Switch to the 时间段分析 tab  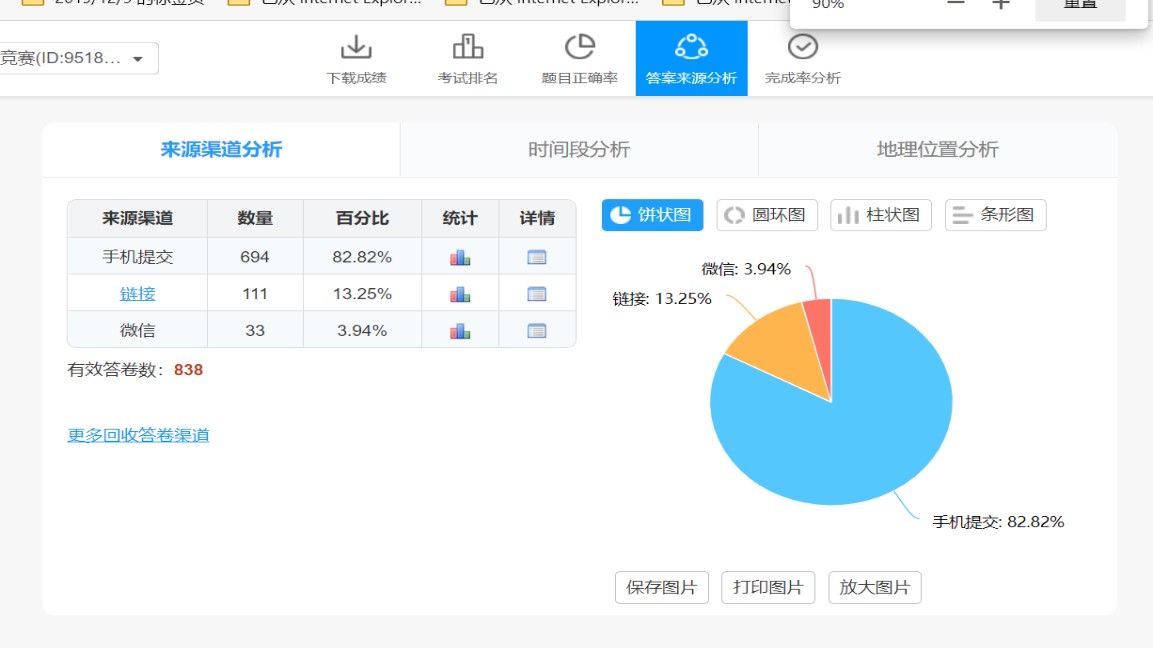(x=579, y=150)
